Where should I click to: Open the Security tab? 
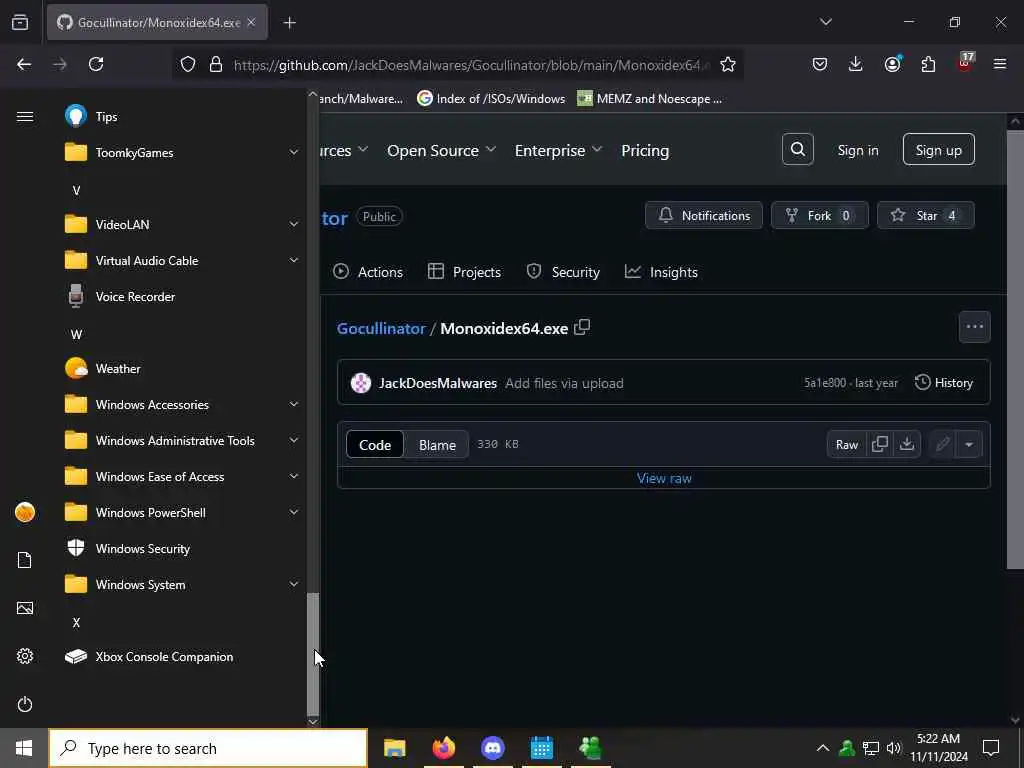tap(563, 272)
